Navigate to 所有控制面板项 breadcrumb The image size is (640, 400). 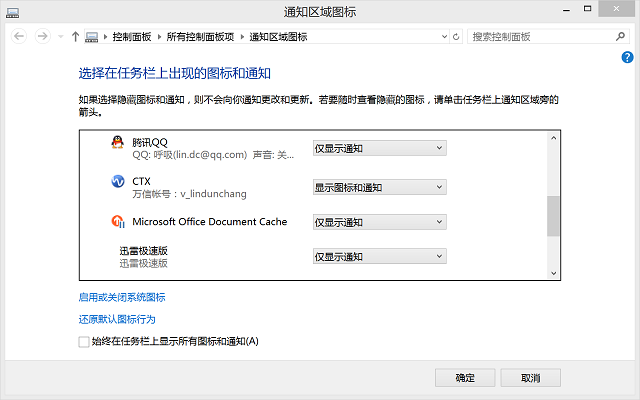pos(200,37)
